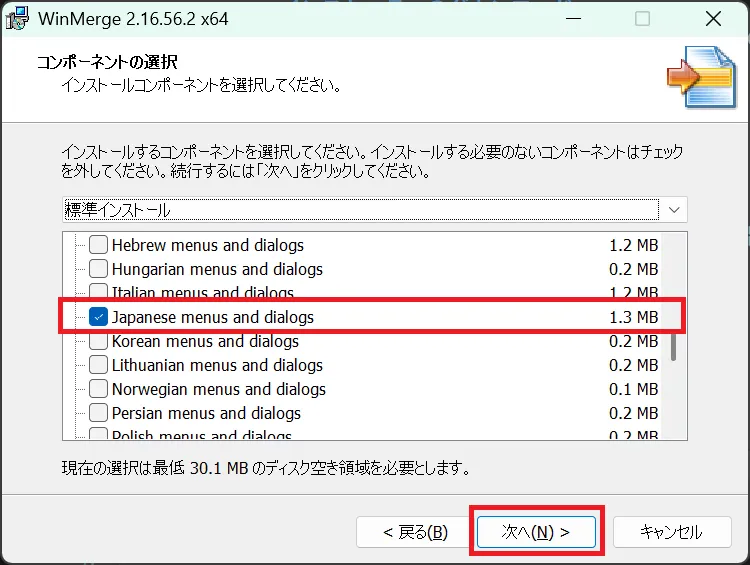The image size is (750, 565).
Task: Select the Norwegian menus and dialogs label
Action: pyautogui.click(x=219, y=389)
